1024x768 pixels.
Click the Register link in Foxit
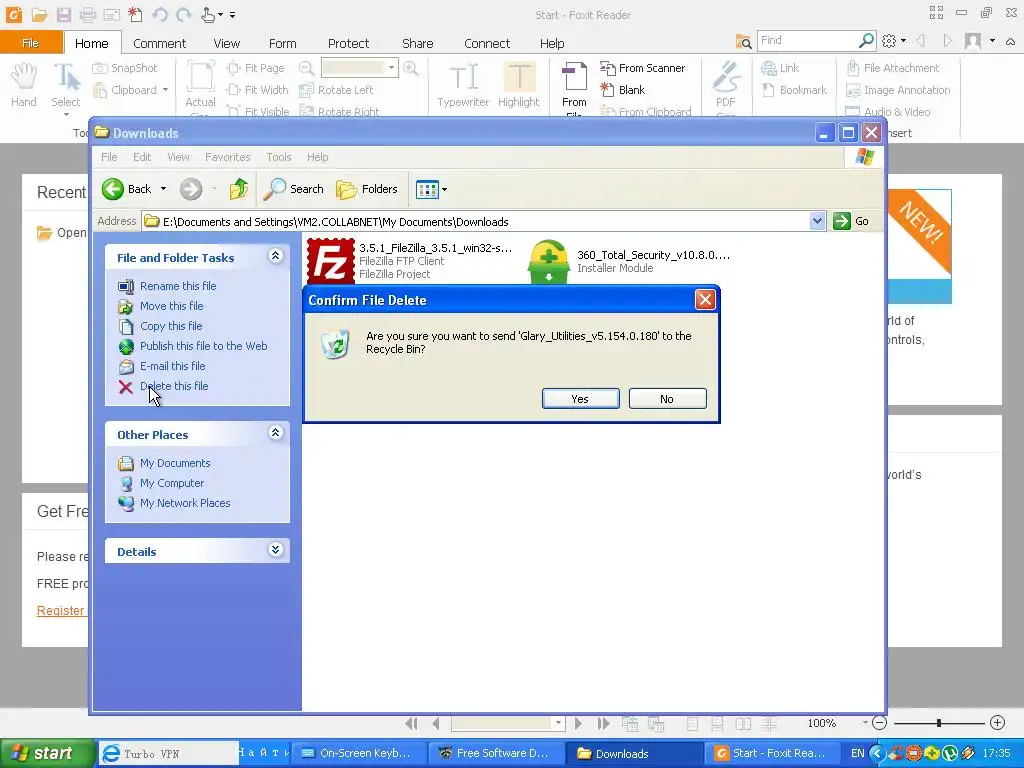pos(60,611)
